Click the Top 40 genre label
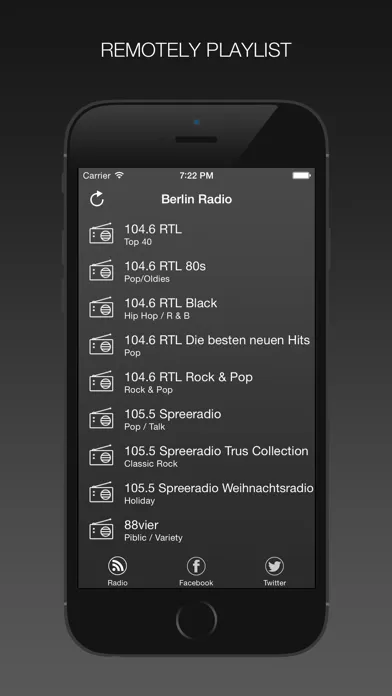 click(138, 242)
